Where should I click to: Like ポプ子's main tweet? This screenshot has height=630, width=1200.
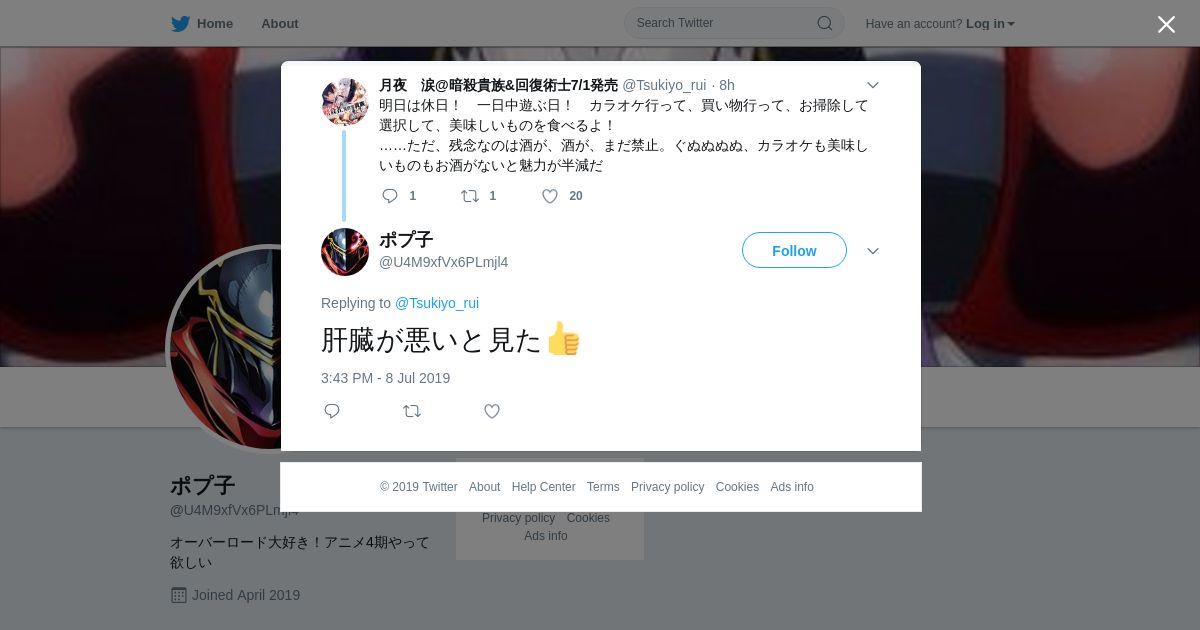click(x=492, y=411)
